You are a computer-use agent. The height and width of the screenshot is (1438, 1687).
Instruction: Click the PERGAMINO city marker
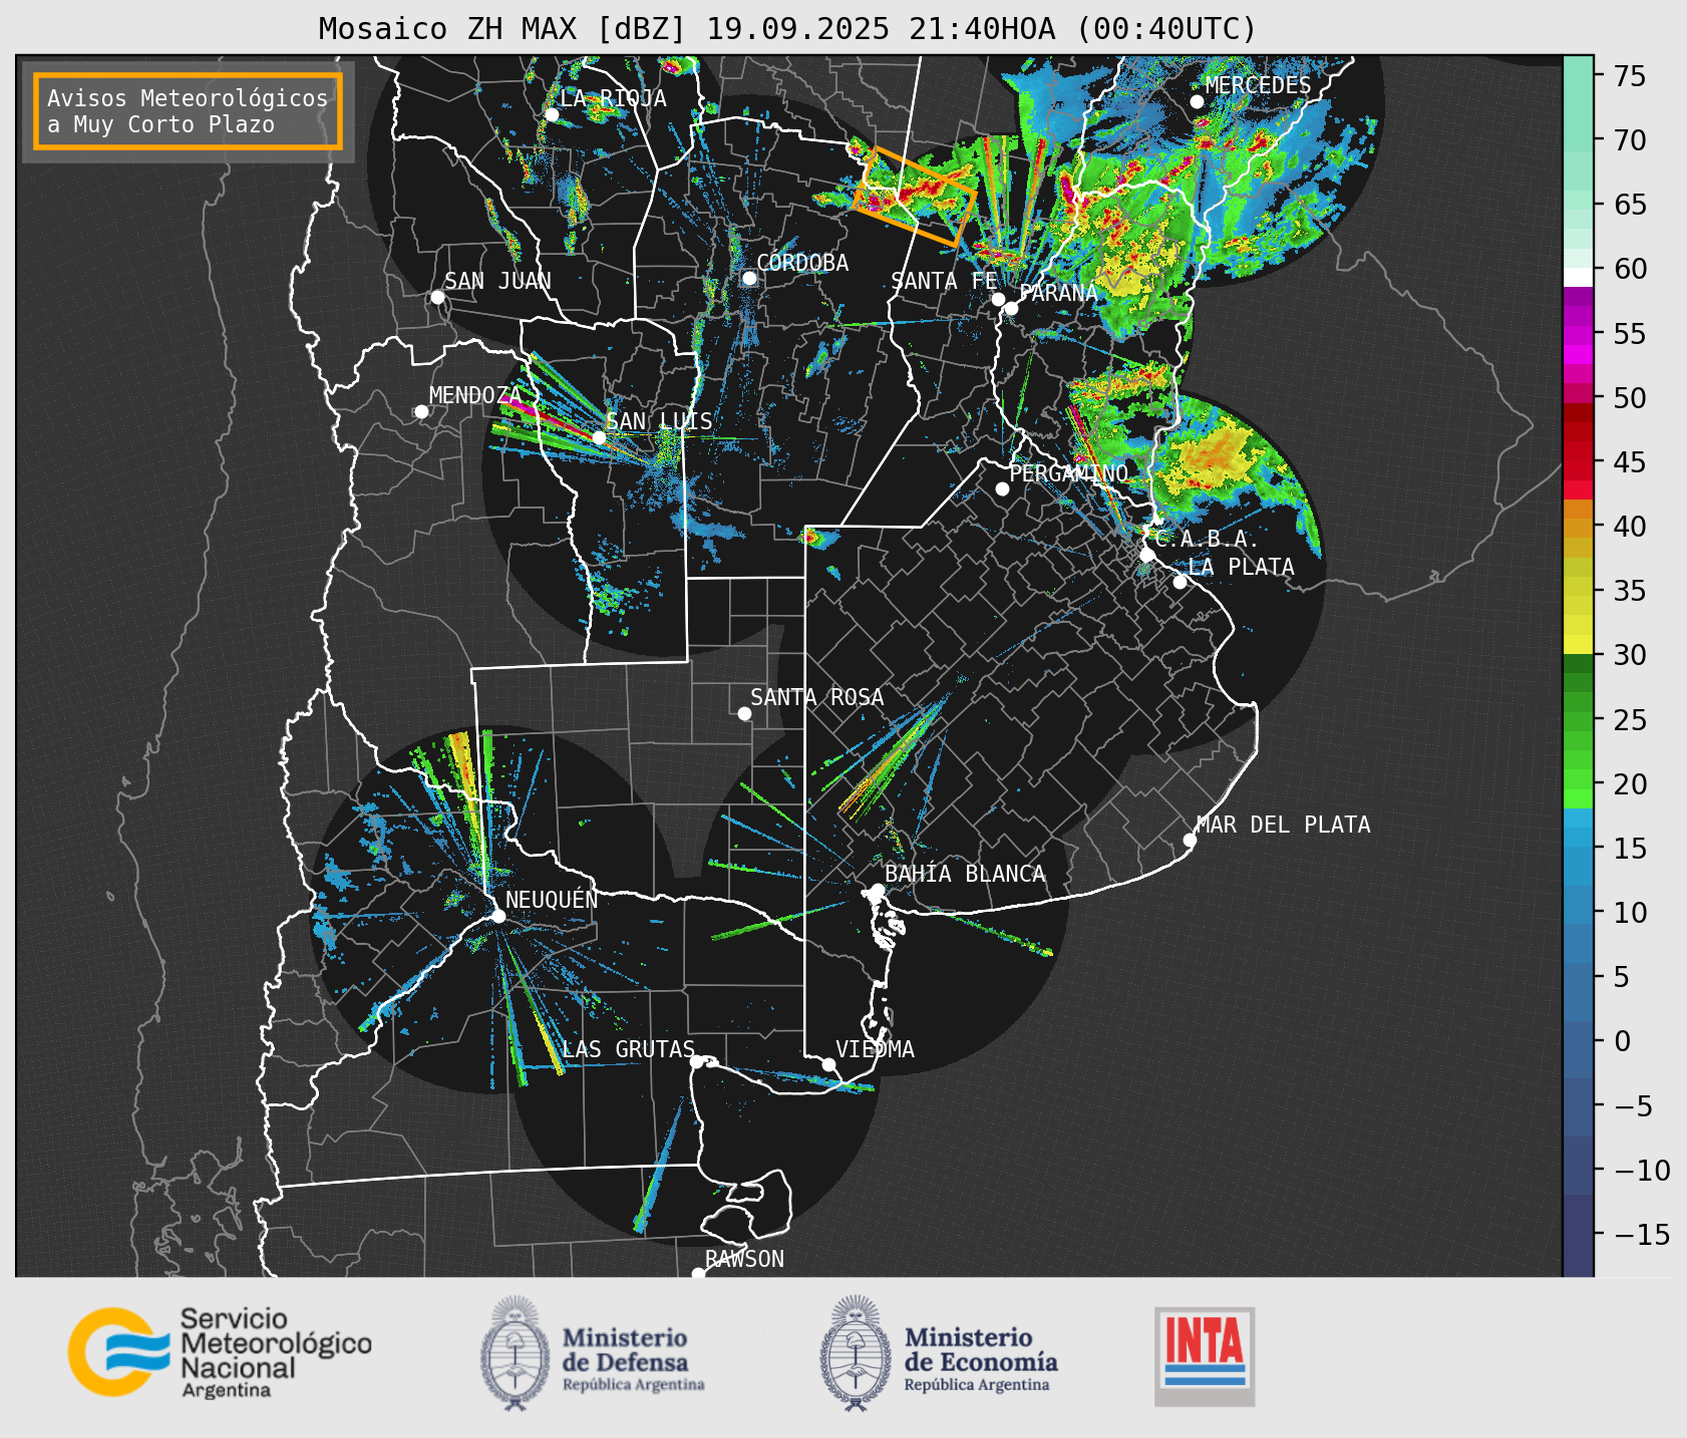[1002, 489]
